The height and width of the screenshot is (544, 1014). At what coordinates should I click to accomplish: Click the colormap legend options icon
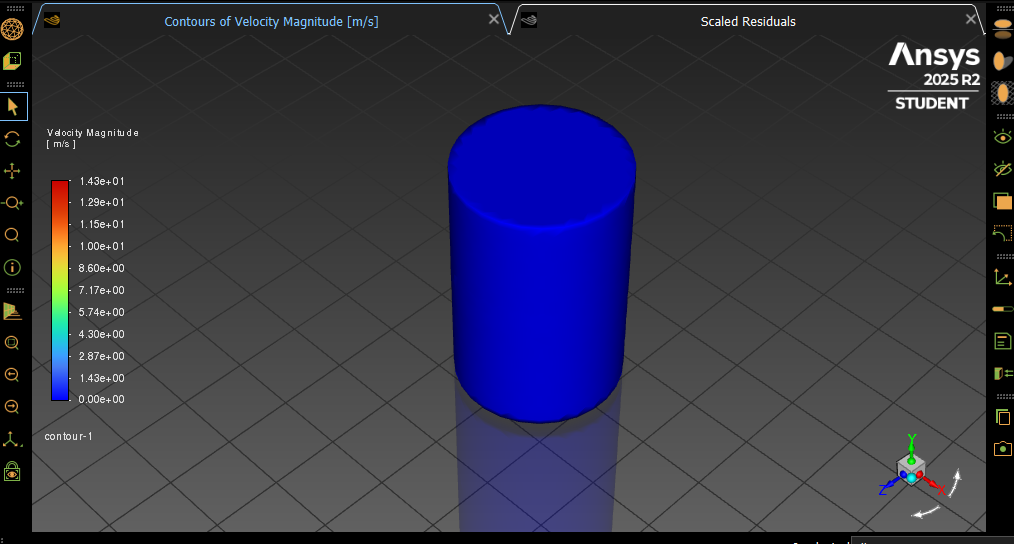click(1002, 373)
